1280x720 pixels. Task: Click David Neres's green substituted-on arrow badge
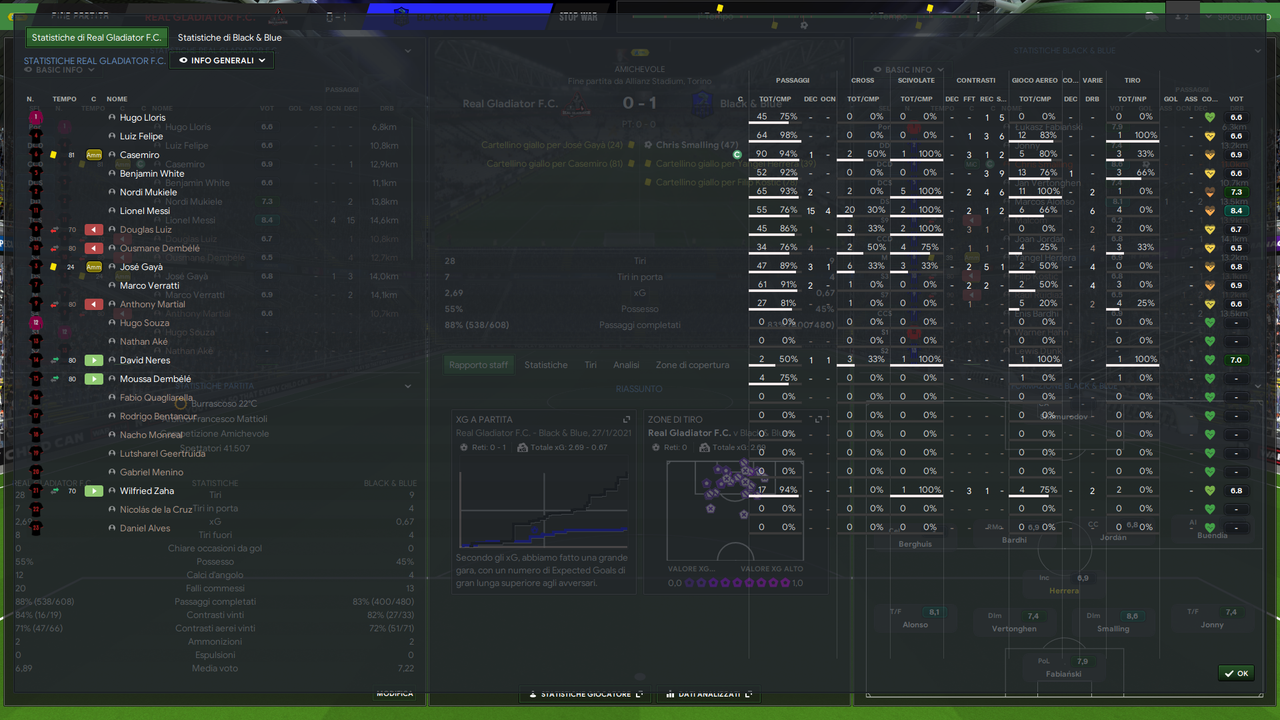click(x=94, y=360)
